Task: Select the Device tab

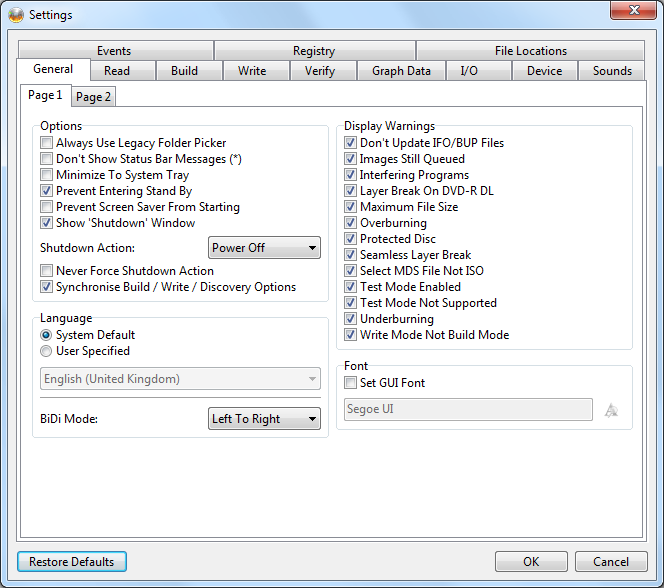Action: click(545, 71)
